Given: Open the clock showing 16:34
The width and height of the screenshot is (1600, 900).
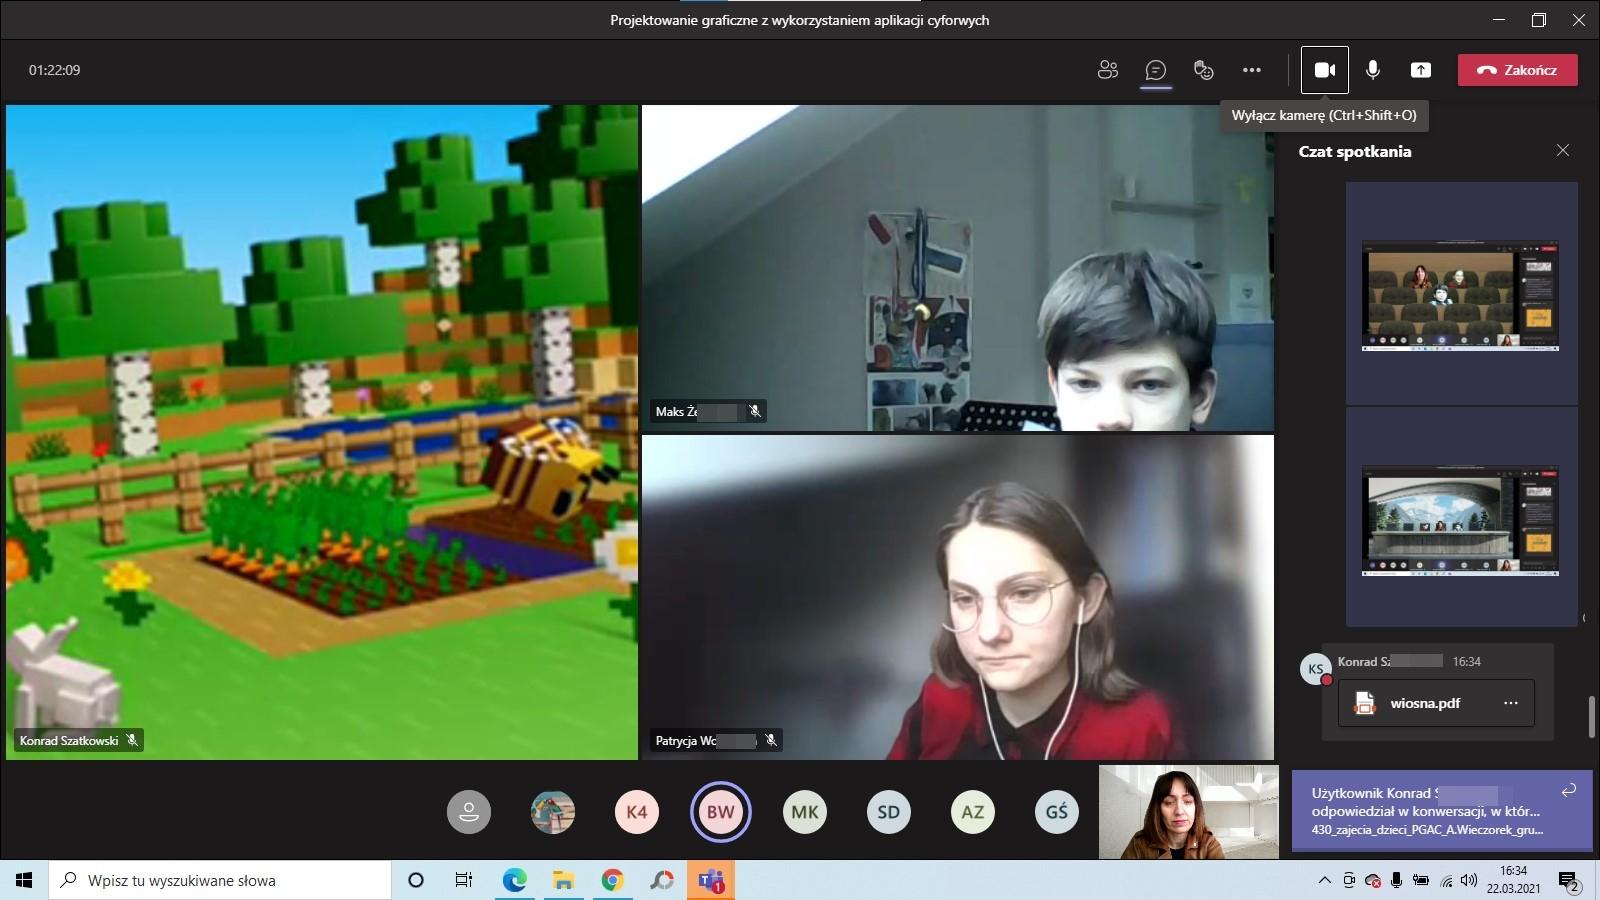Looking at the screenshot, I should tap(1513, 880).
